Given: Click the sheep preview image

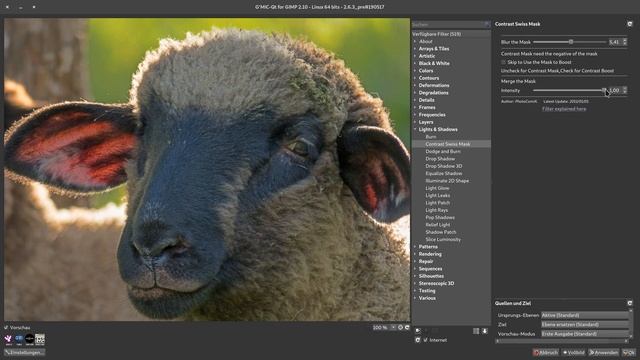Looking at the screenshot, I should click(x=207, y=169).
